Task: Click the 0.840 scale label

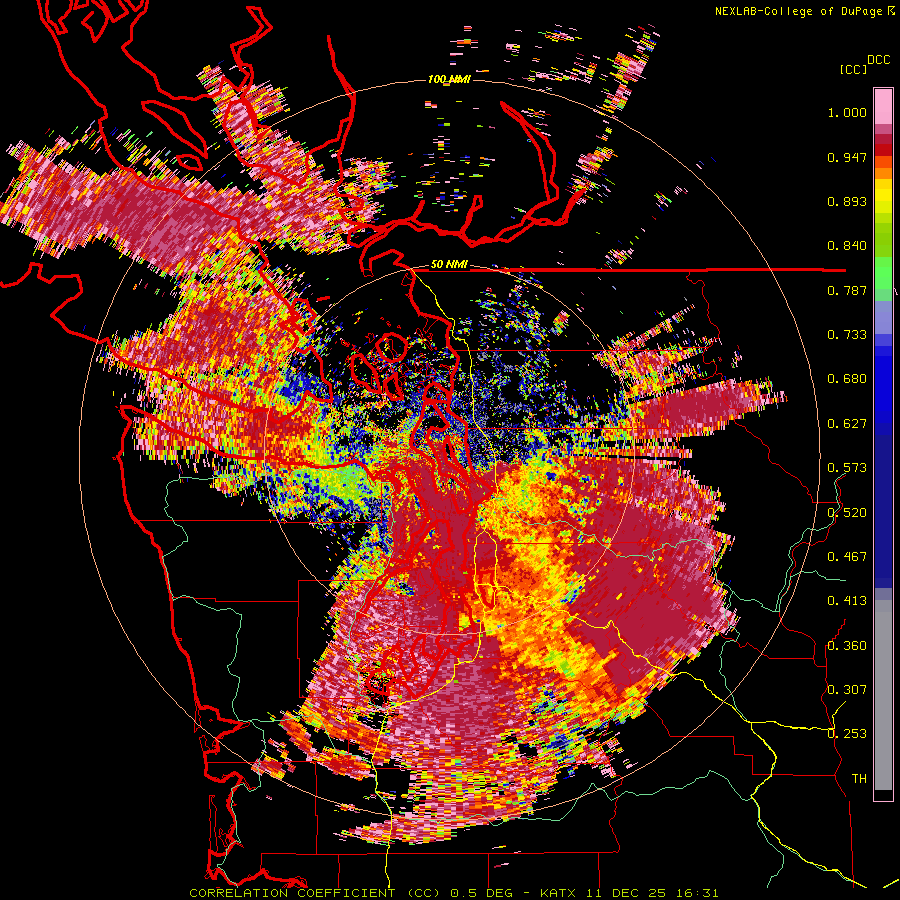Action: click(847, 246)
